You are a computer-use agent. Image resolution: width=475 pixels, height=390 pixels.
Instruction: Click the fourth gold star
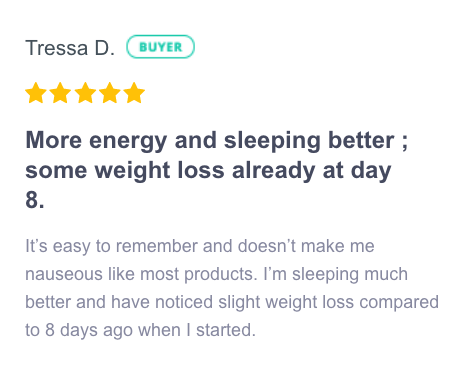pos(110,93)
